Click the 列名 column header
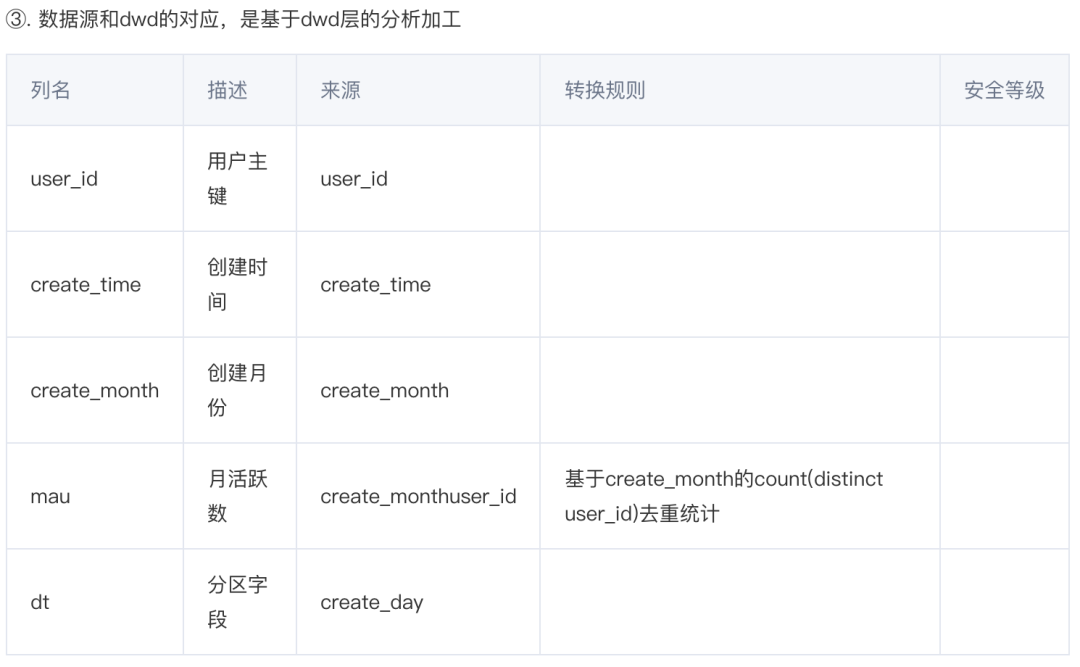The width and height of the screenshot is (1080, 667). 51,90
